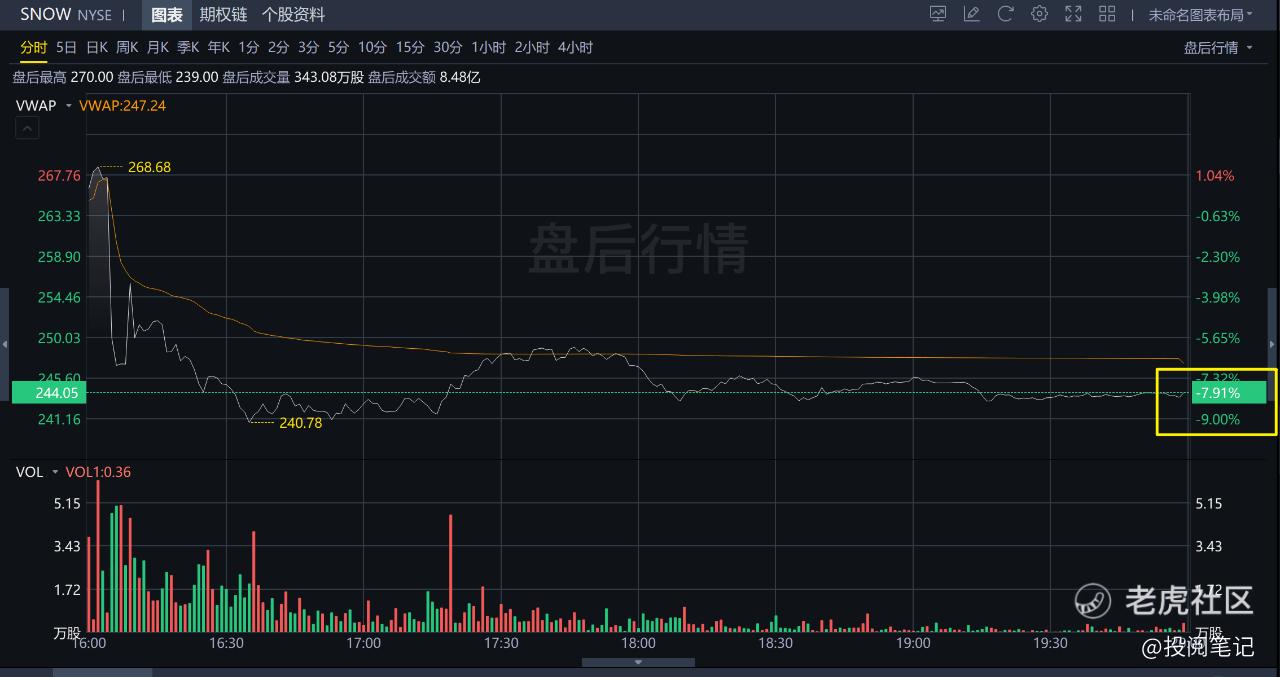1280x677 pixels.
Task: Click the chart's left edge arrow handle
Action: pyautogui.click(x=4, y=344)
